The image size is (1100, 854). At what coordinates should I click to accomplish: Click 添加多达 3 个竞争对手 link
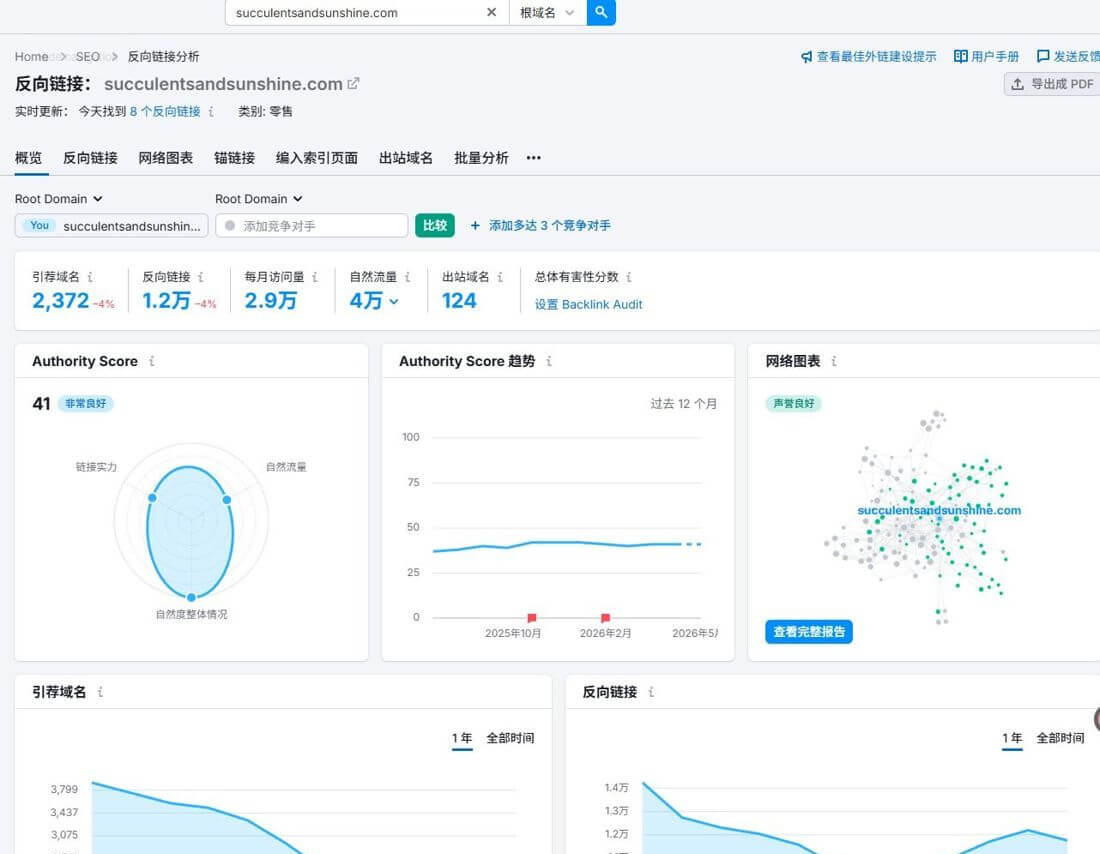click(x=550, y=225)
